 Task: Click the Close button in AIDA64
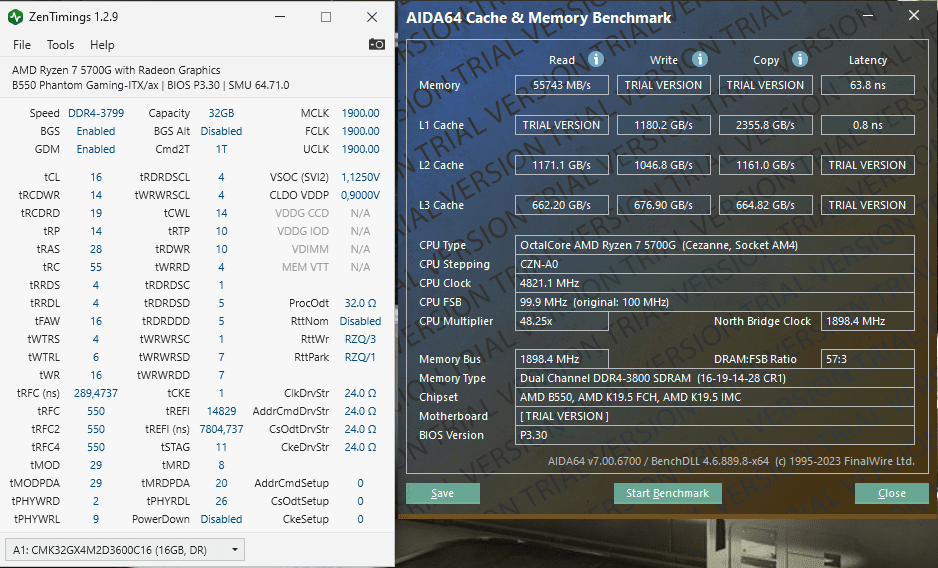pyautogui.click(x=891, y=493)
